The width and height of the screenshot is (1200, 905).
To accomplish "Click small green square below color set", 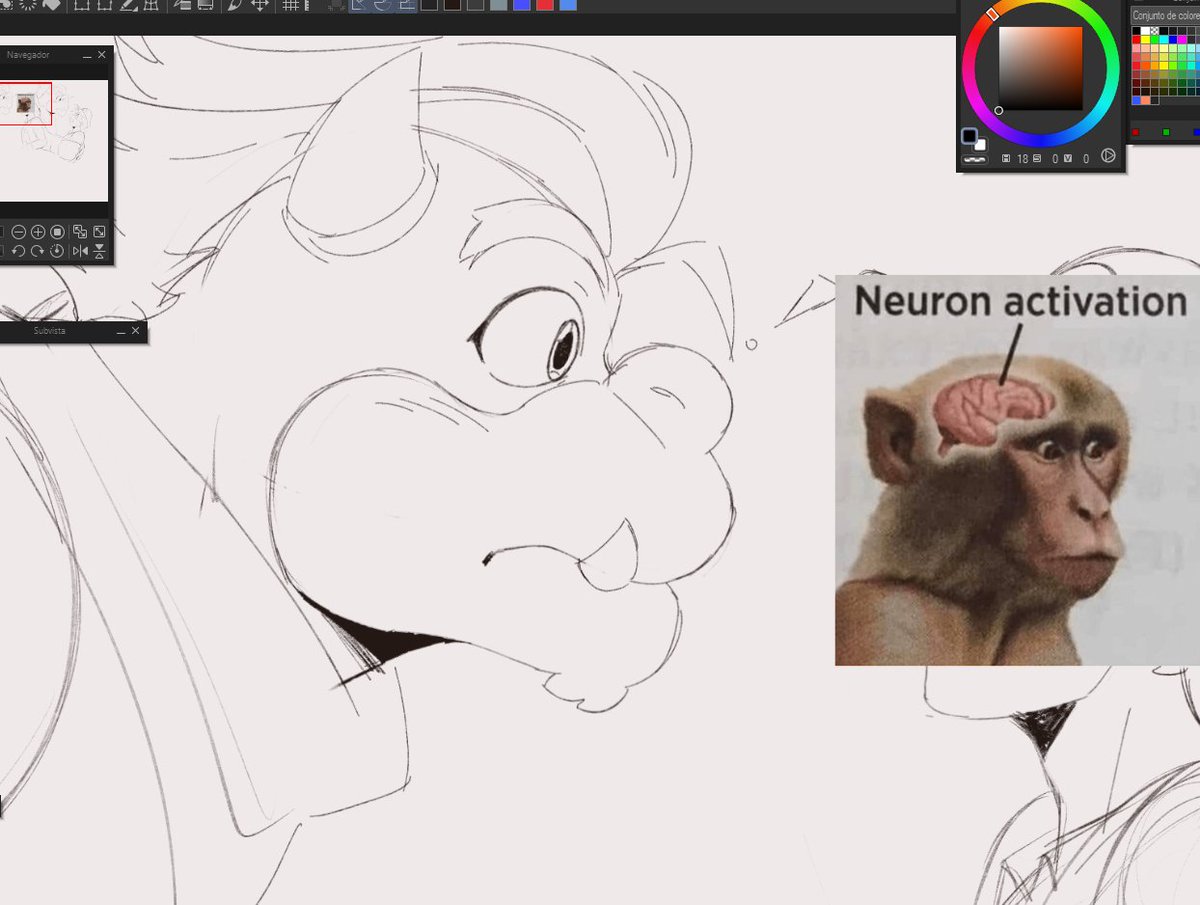I will click(1166, 132).
